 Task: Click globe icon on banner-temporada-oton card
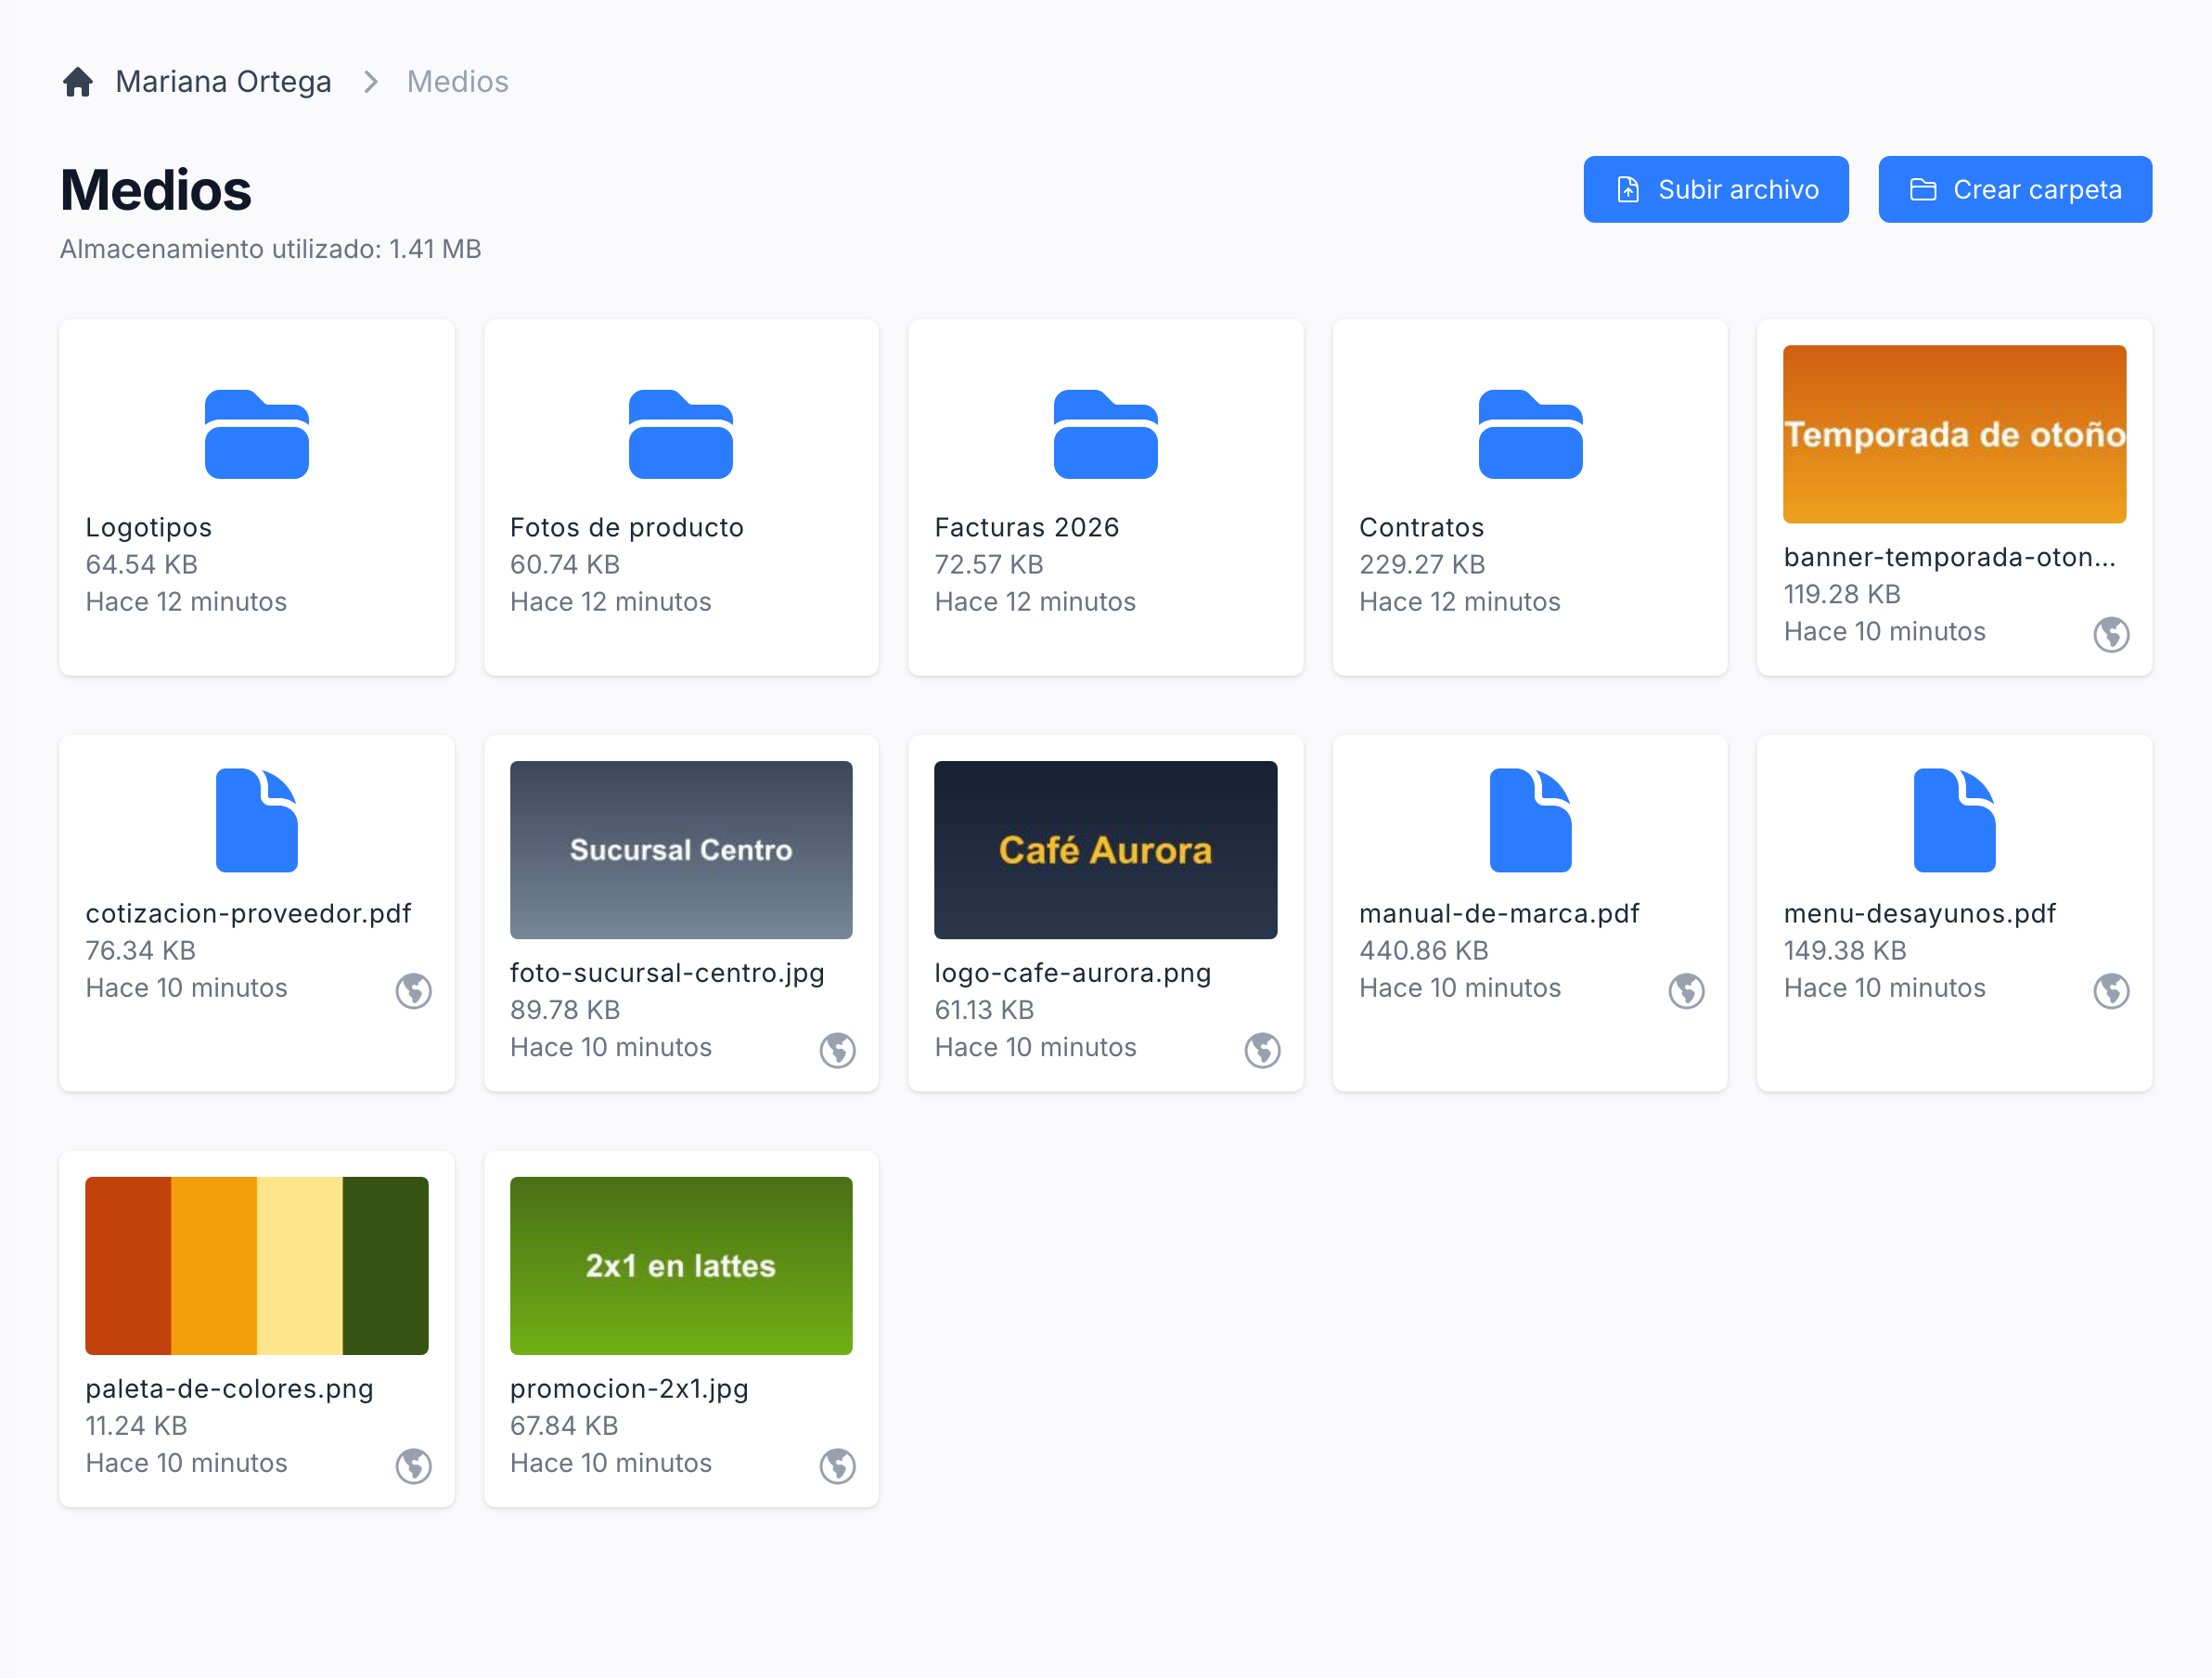[2111, 634]
